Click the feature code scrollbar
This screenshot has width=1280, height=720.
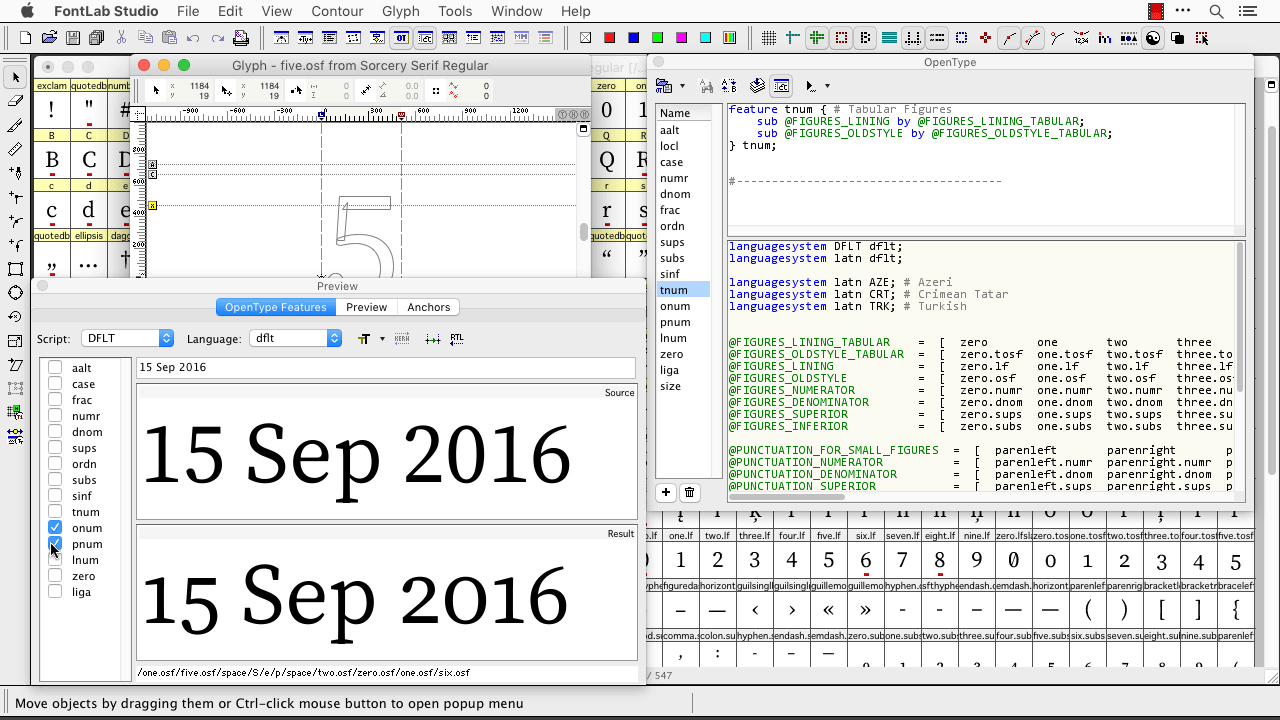click(x=1239, y=316)
